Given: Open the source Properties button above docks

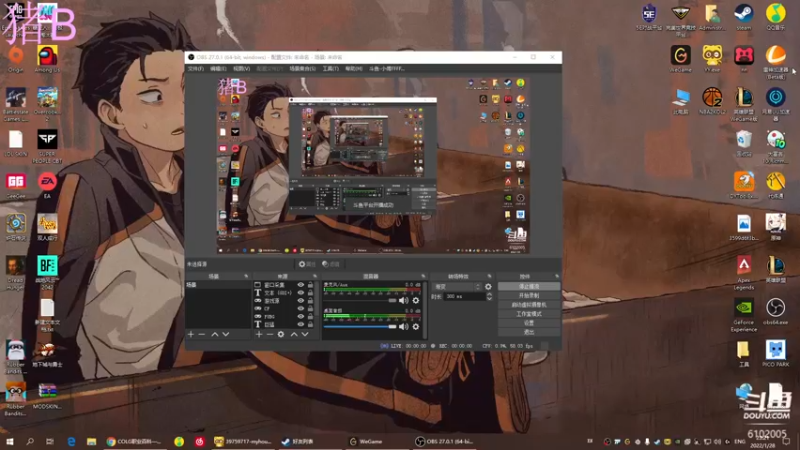Looking at the screenshot, I should coord(307,264).
